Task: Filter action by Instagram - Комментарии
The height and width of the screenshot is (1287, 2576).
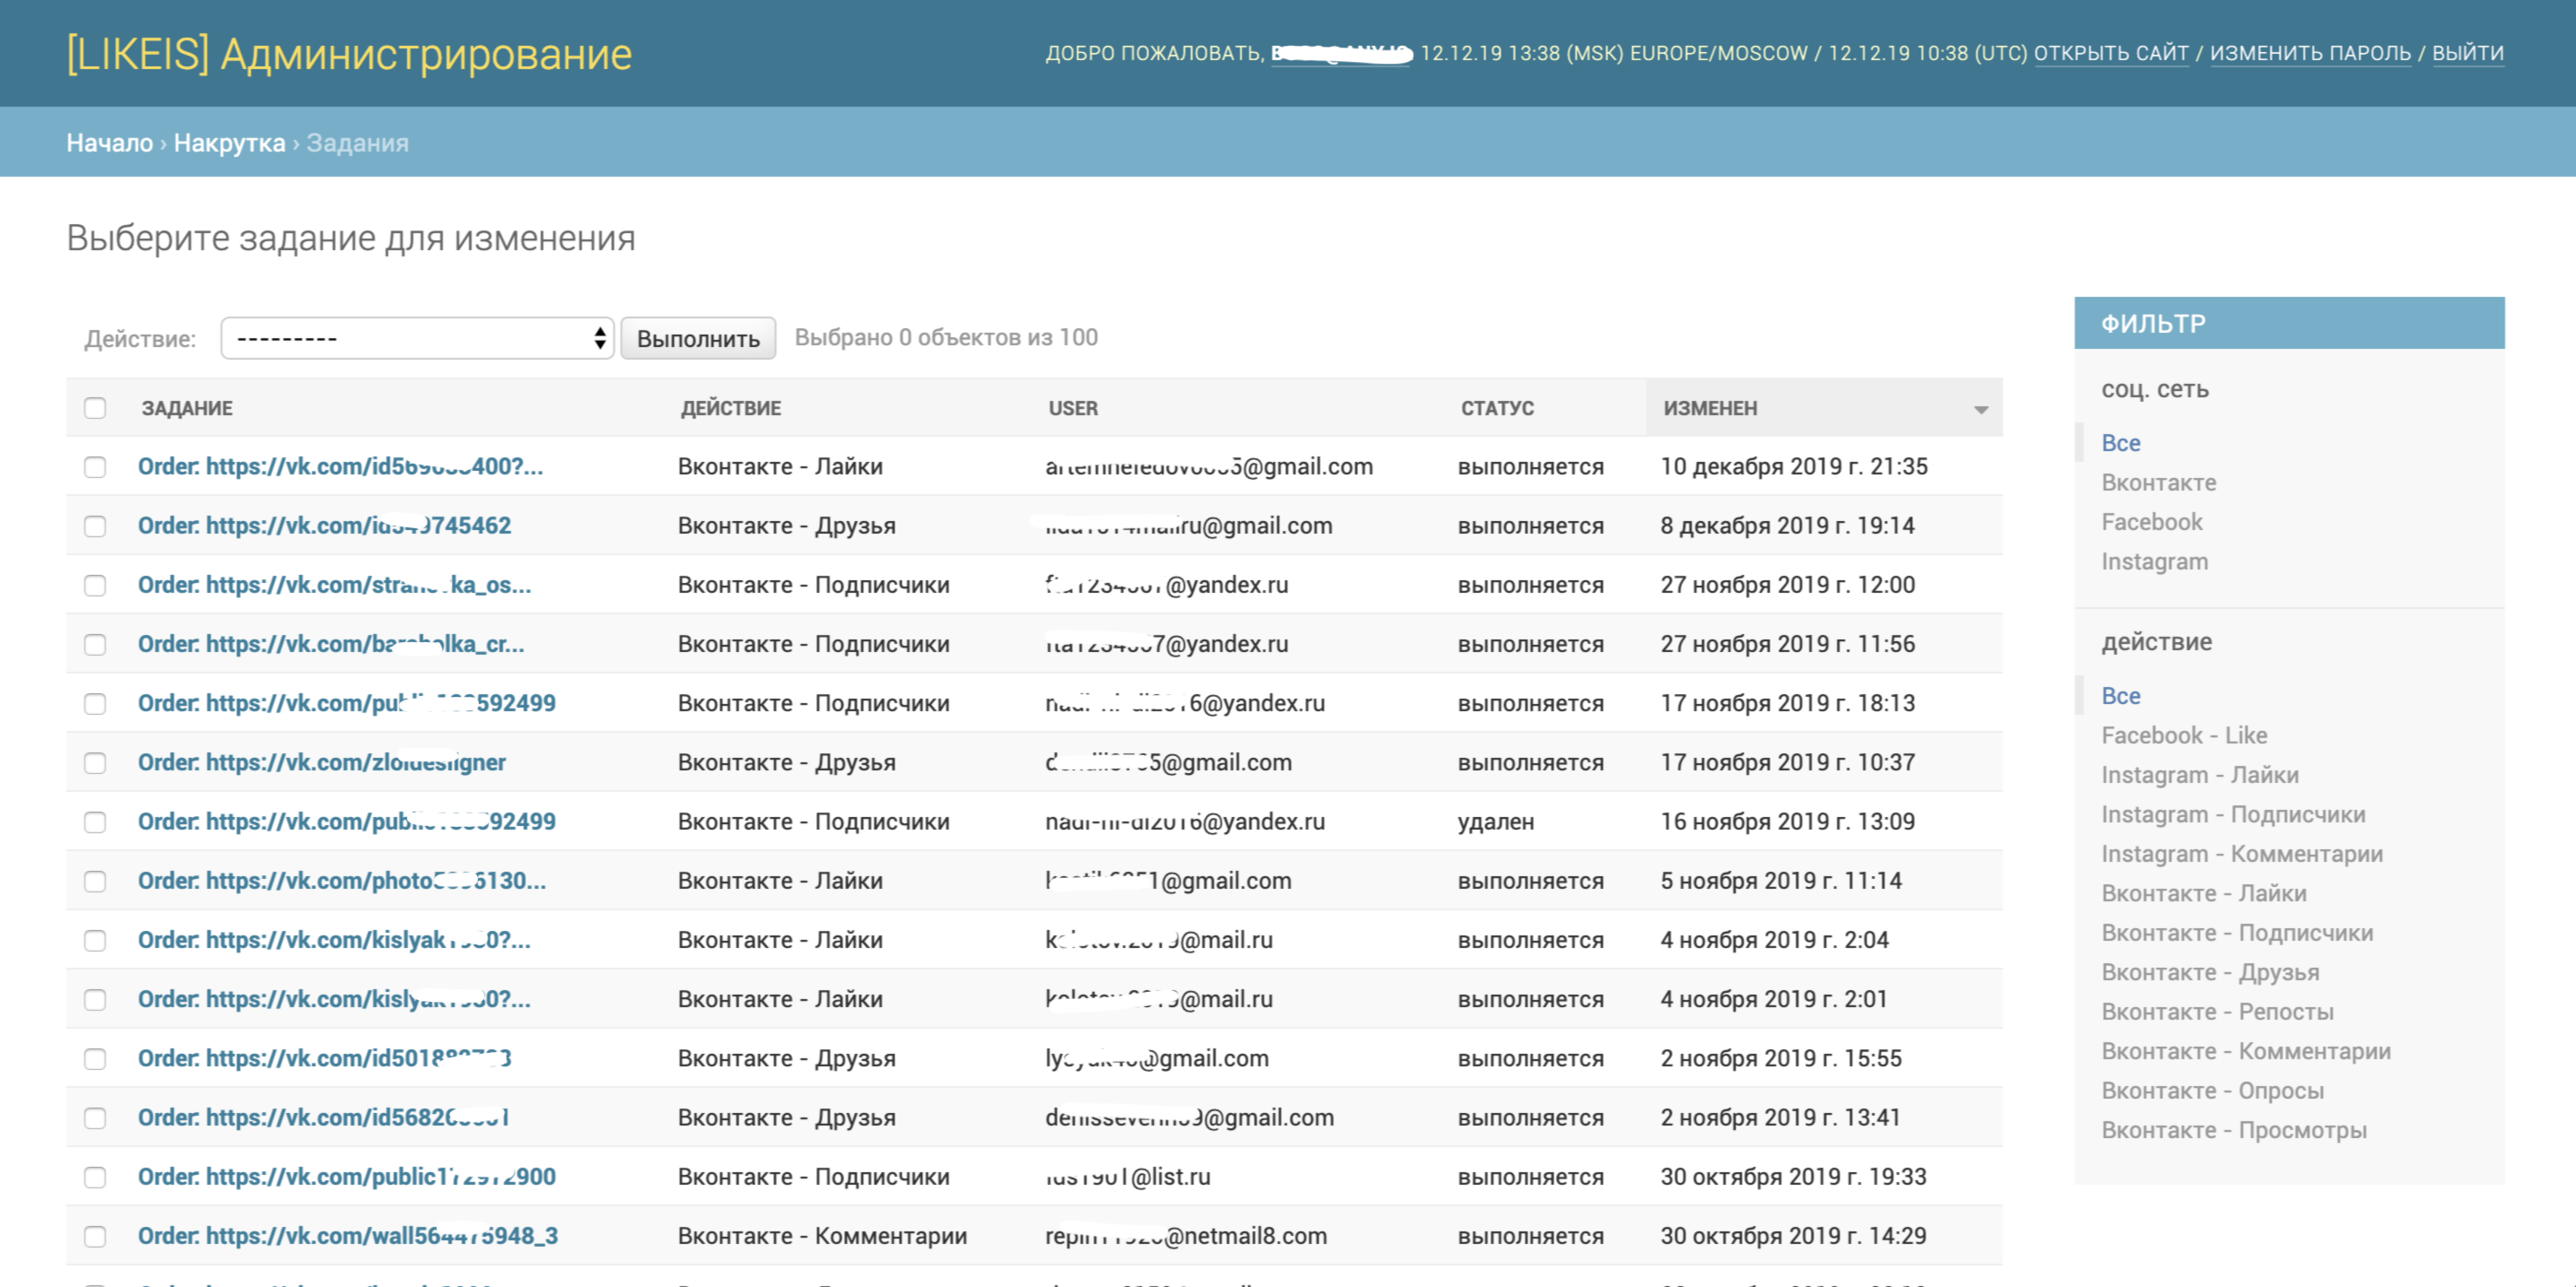Action: 2241,853
